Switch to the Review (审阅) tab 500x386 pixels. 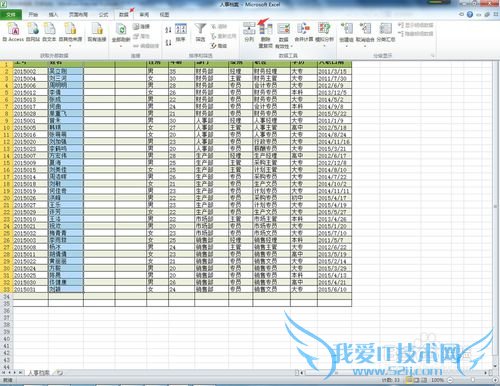tap(144, 15)
